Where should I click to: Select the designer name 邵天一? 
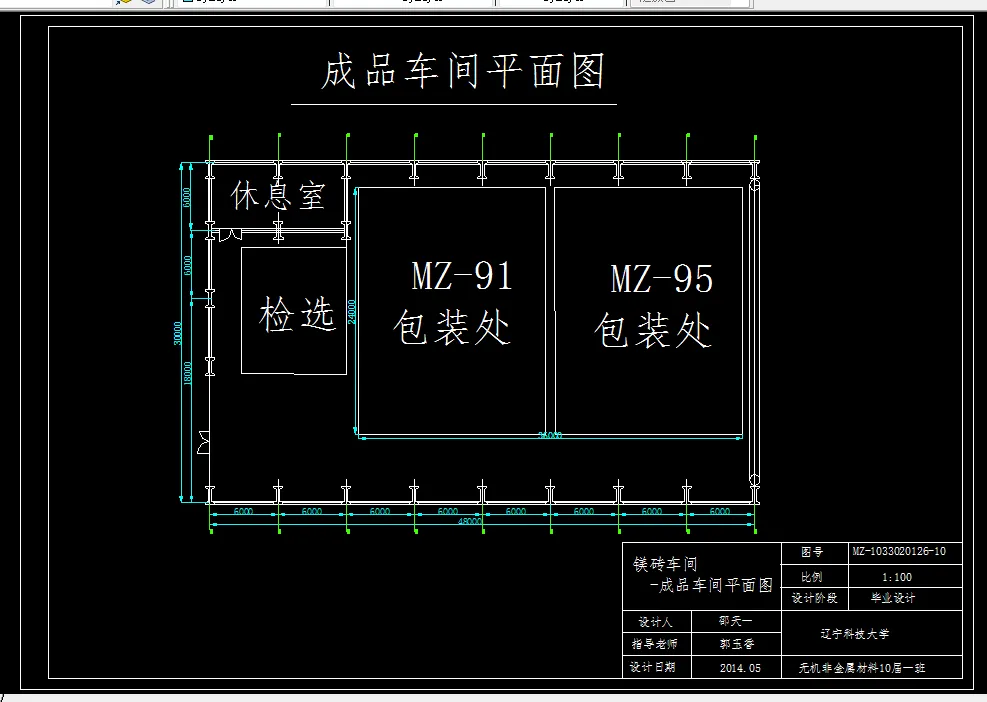[x=735, y=621]
